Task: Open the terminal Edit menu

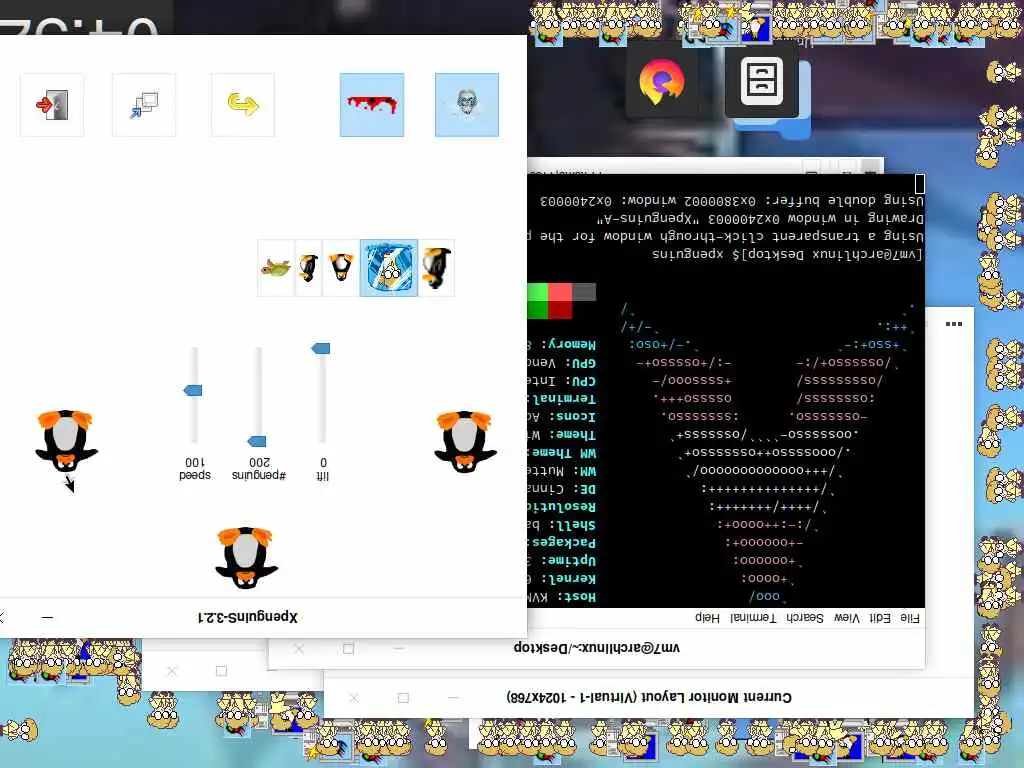Action: 880,617
